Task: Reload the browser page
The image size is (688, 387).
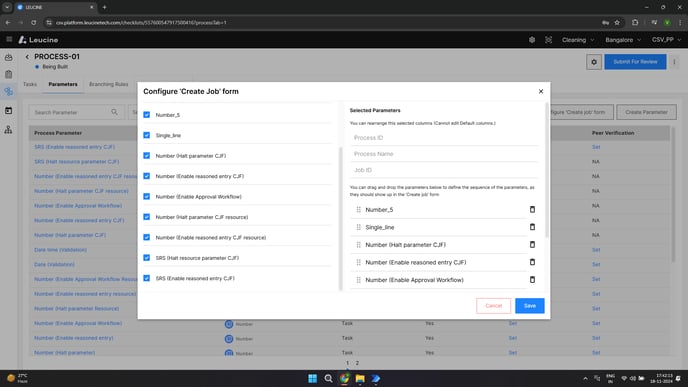Action: tap(33, 22)
